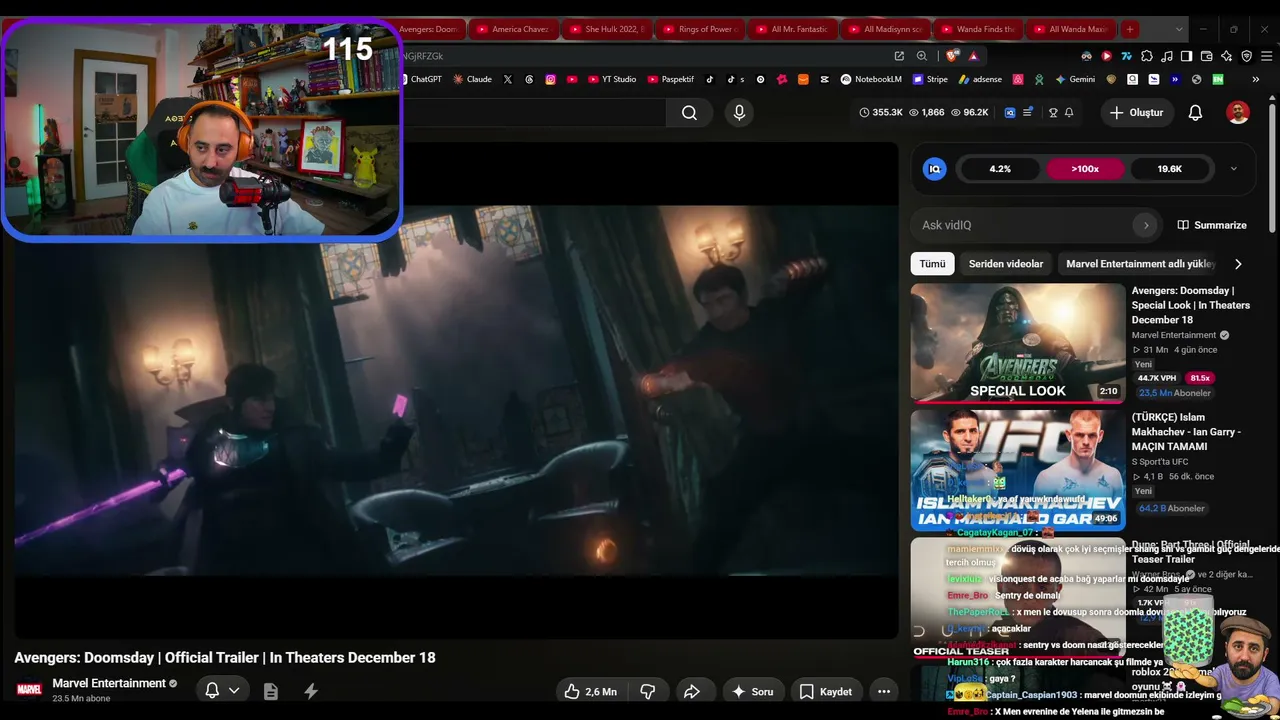Open the account avatar menu
The width and height of the screenshot is (1280, 720).
pos(1238,113)
